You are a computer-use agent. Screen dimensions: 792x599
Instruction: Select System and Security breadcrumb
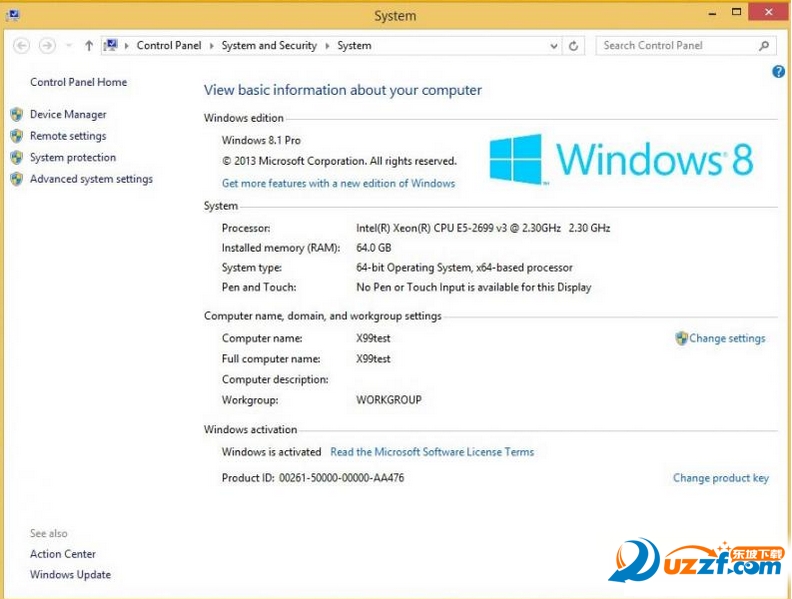[269, 45]
